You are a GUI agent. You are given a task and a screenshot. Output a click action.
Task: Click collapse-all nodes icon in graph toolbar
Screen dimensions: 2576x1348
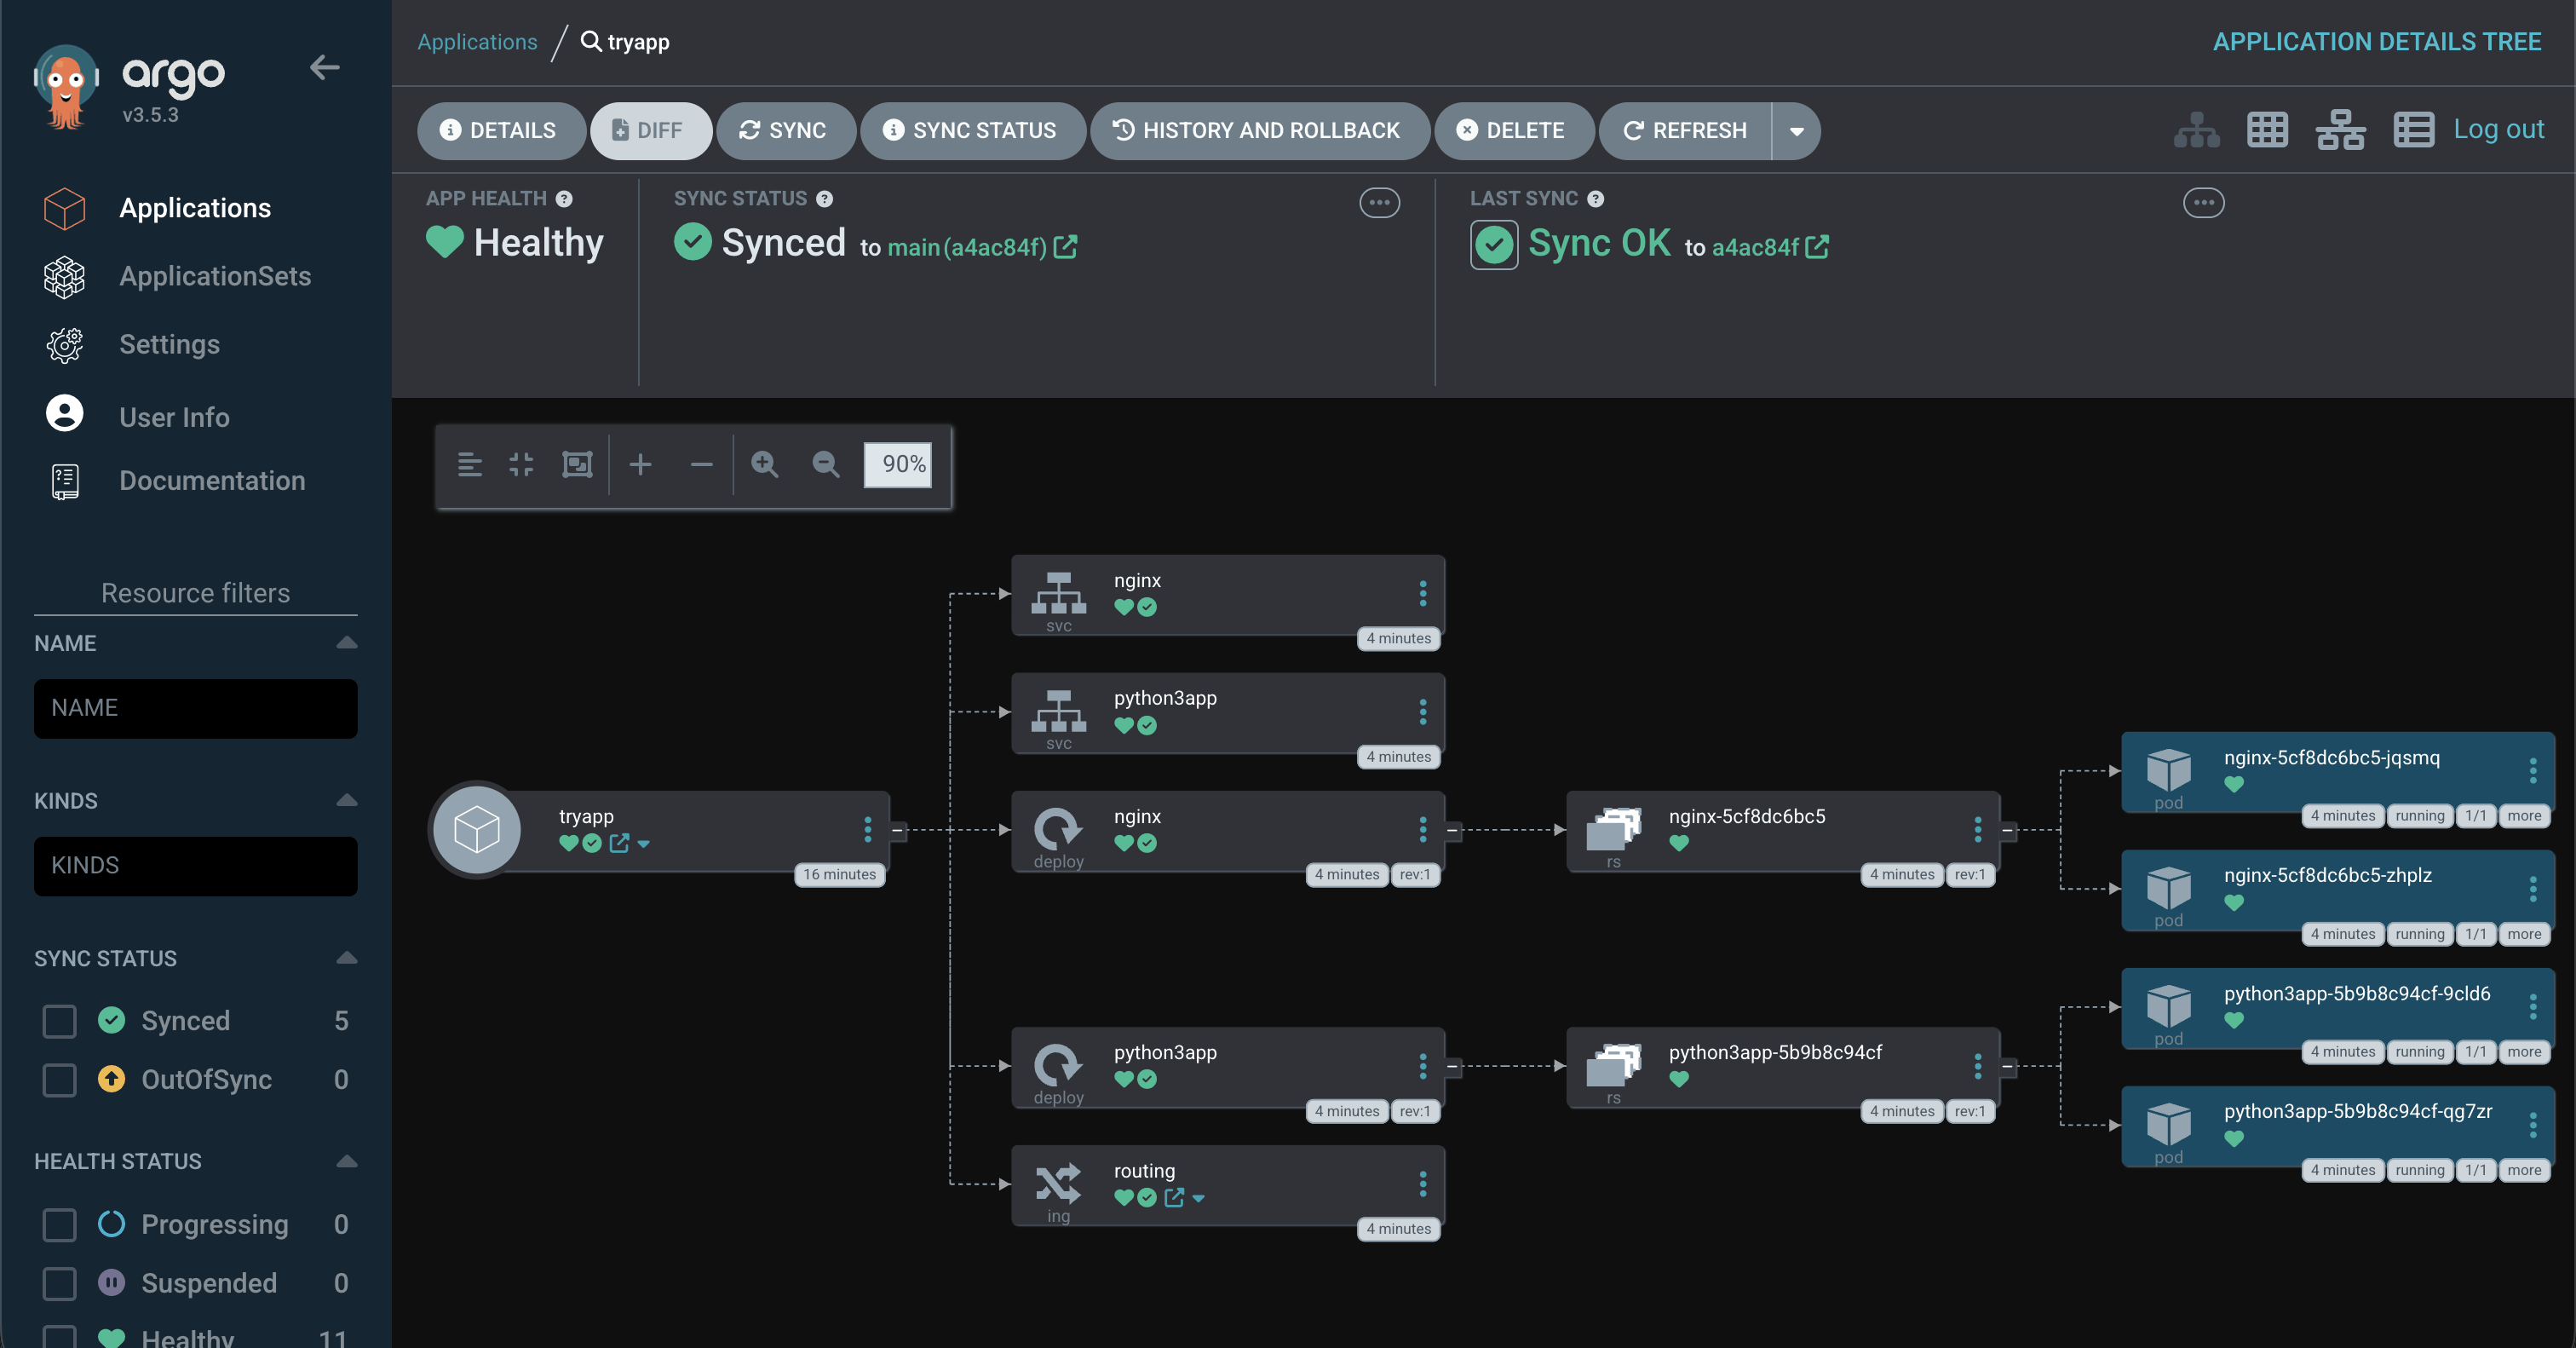click(x=521, y=464)
